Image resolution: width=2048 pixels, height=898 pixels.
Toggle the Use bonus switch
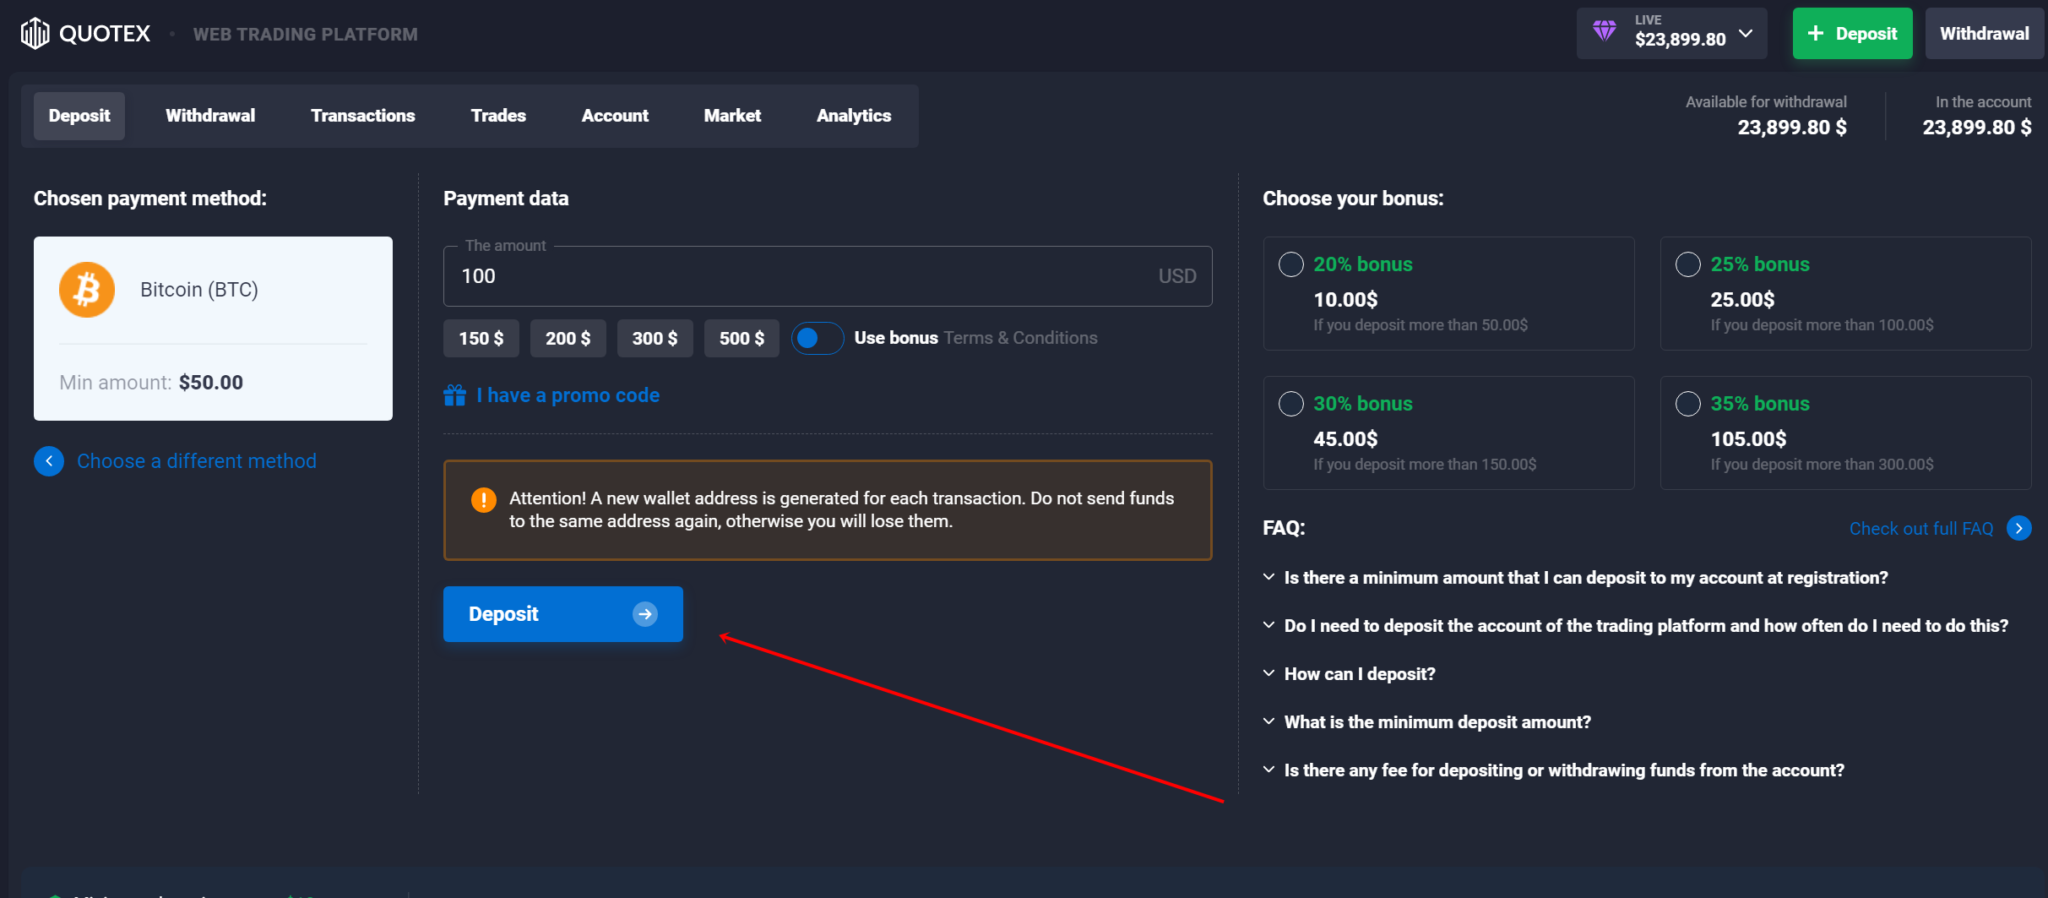pos(817,339)
